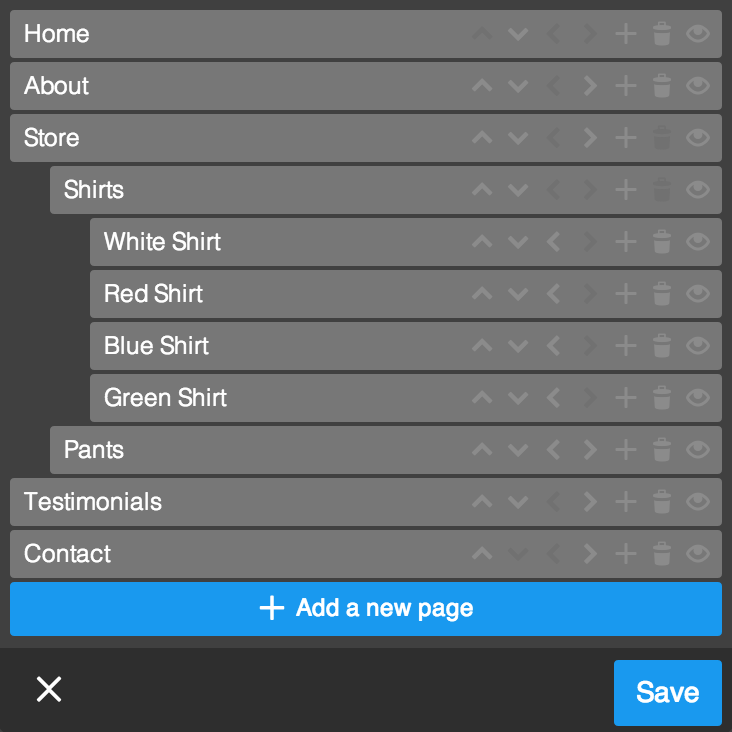Toggle visibility of the Home page

(698, 34)
